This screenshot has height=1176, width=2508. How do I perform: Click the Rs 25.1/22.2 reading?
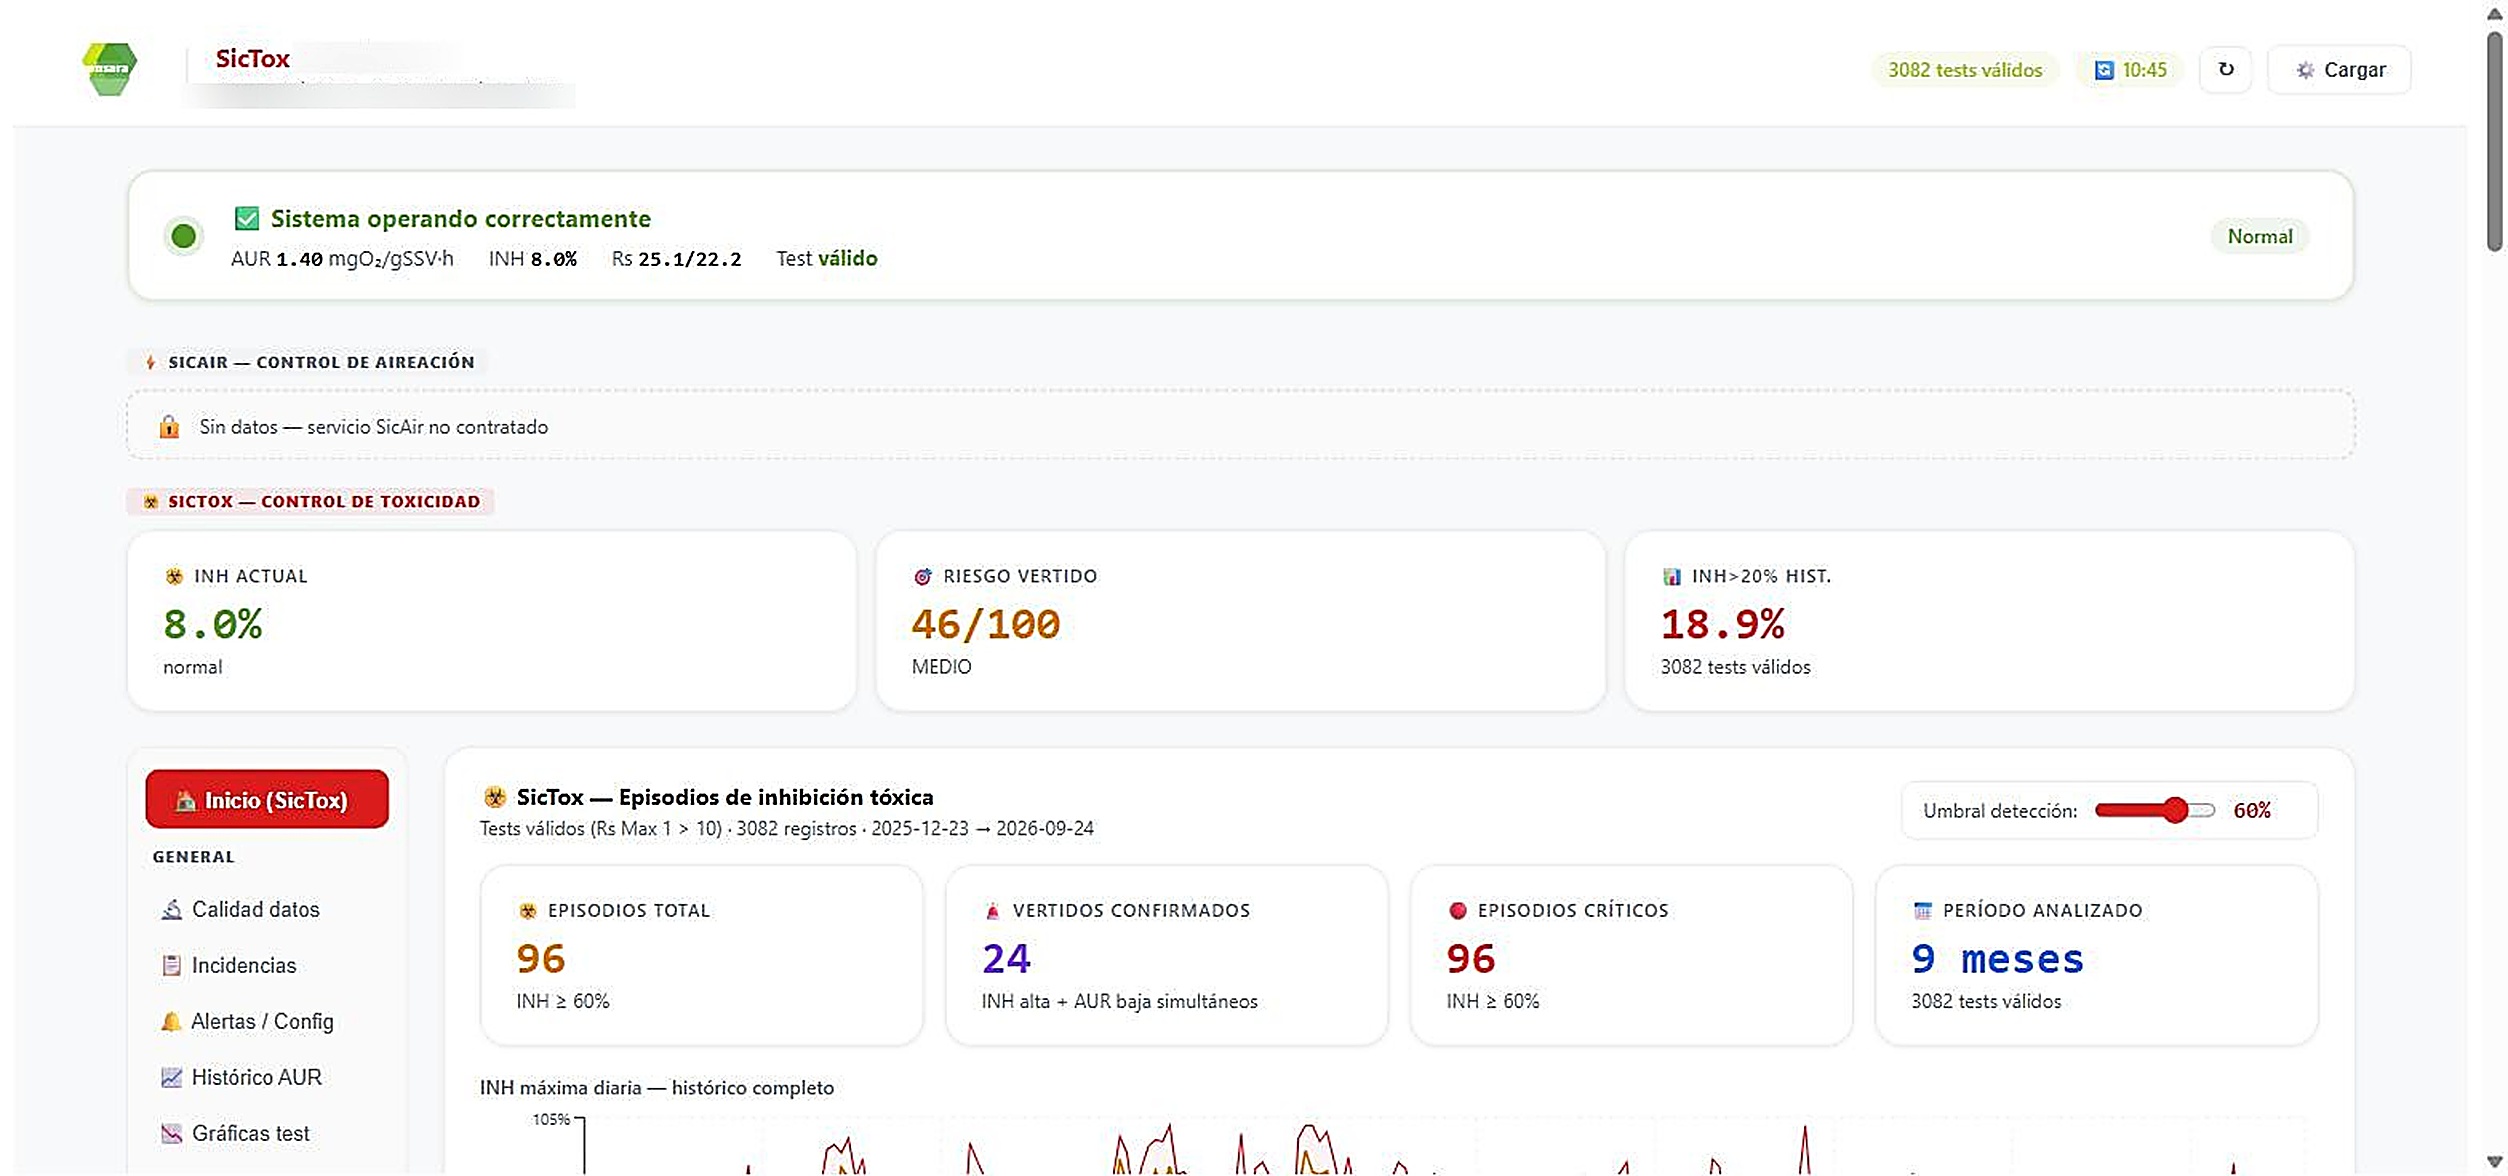pos(677,259)
